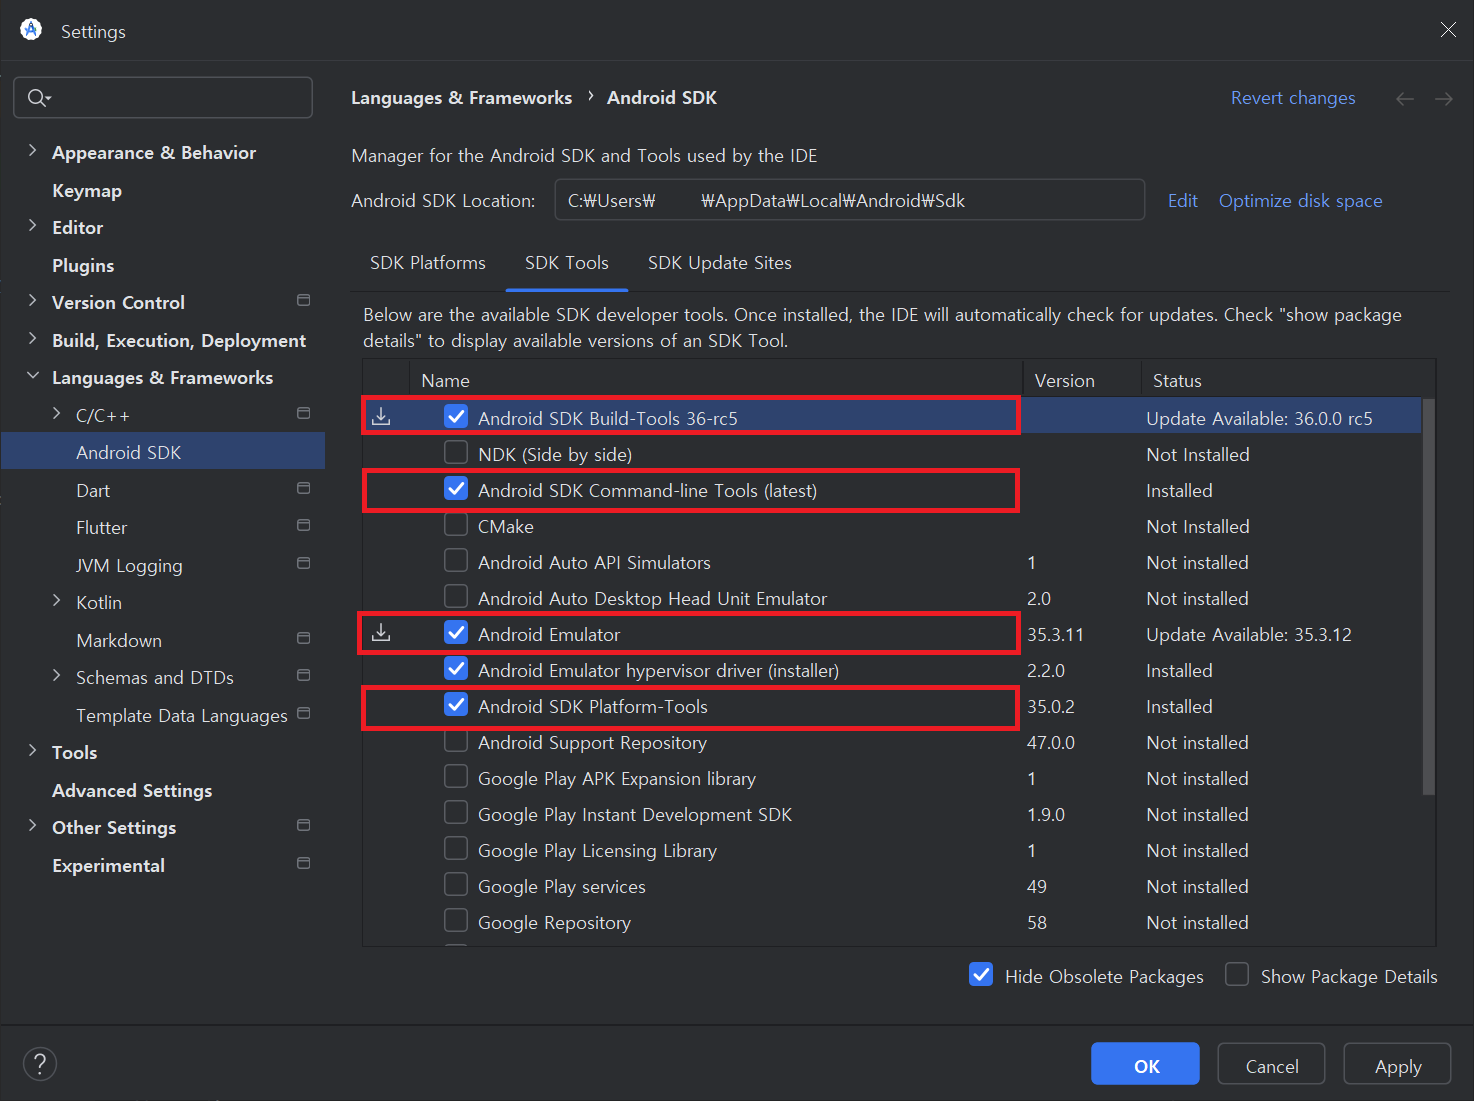Uncheck Android Emulator hypervisor driver
1474x1101 pixels.
[456, 668]
